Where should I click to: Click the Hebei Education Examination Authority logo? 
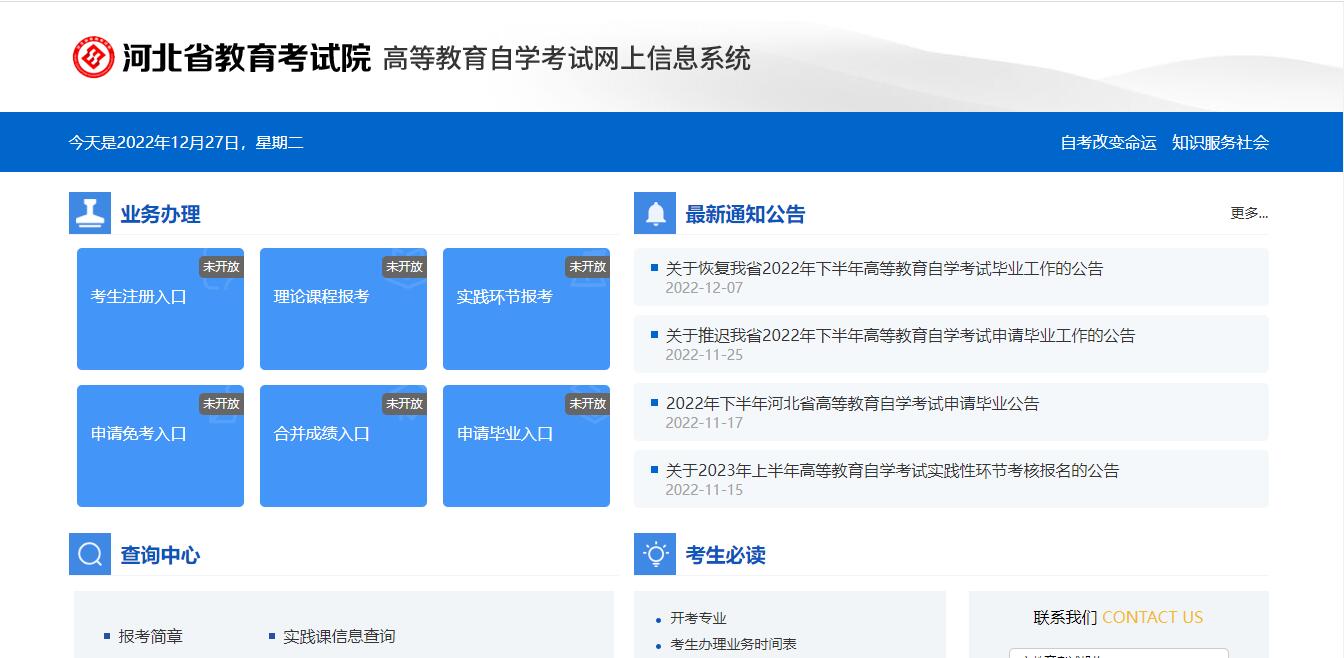point(94,58)
